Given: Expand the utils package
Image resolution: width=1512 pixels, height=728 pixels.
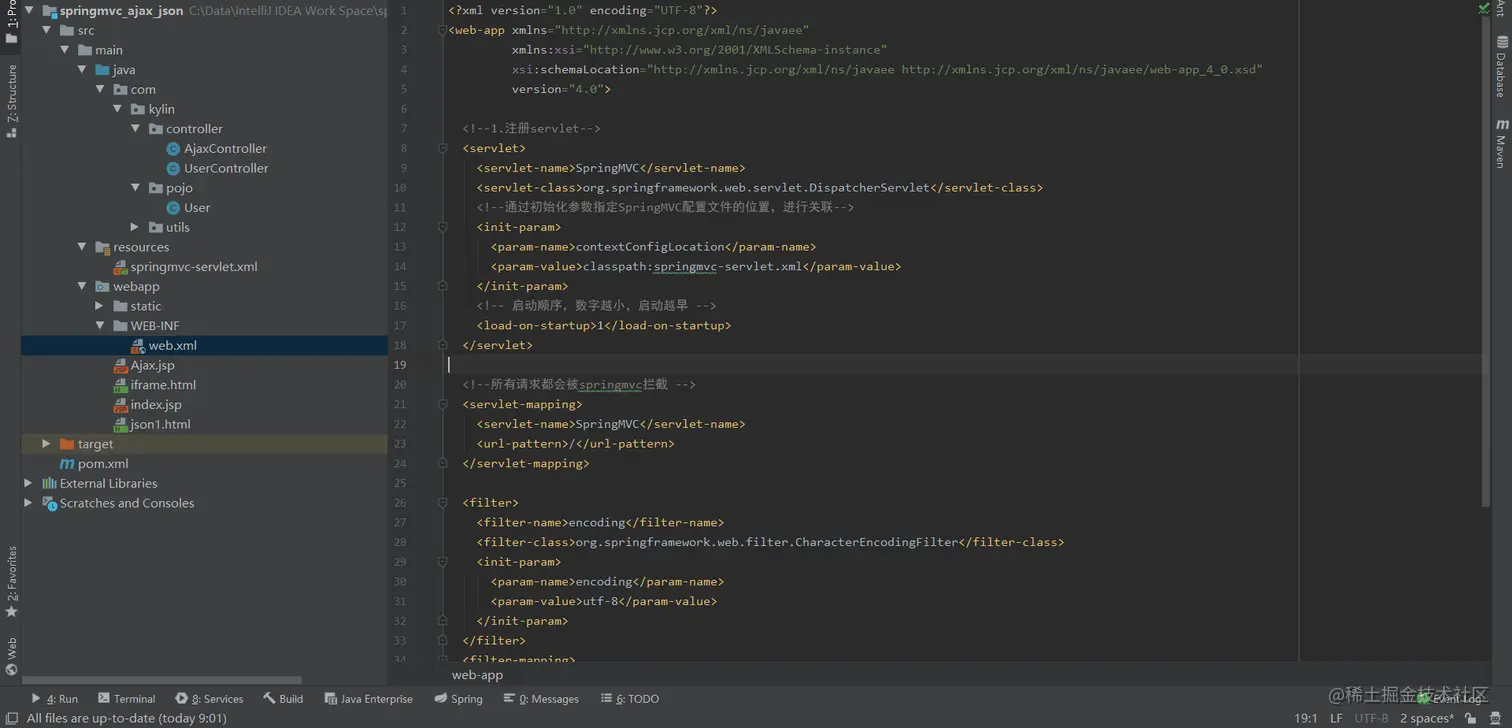Looking at the screenshot, I should (x=135, y=227).
